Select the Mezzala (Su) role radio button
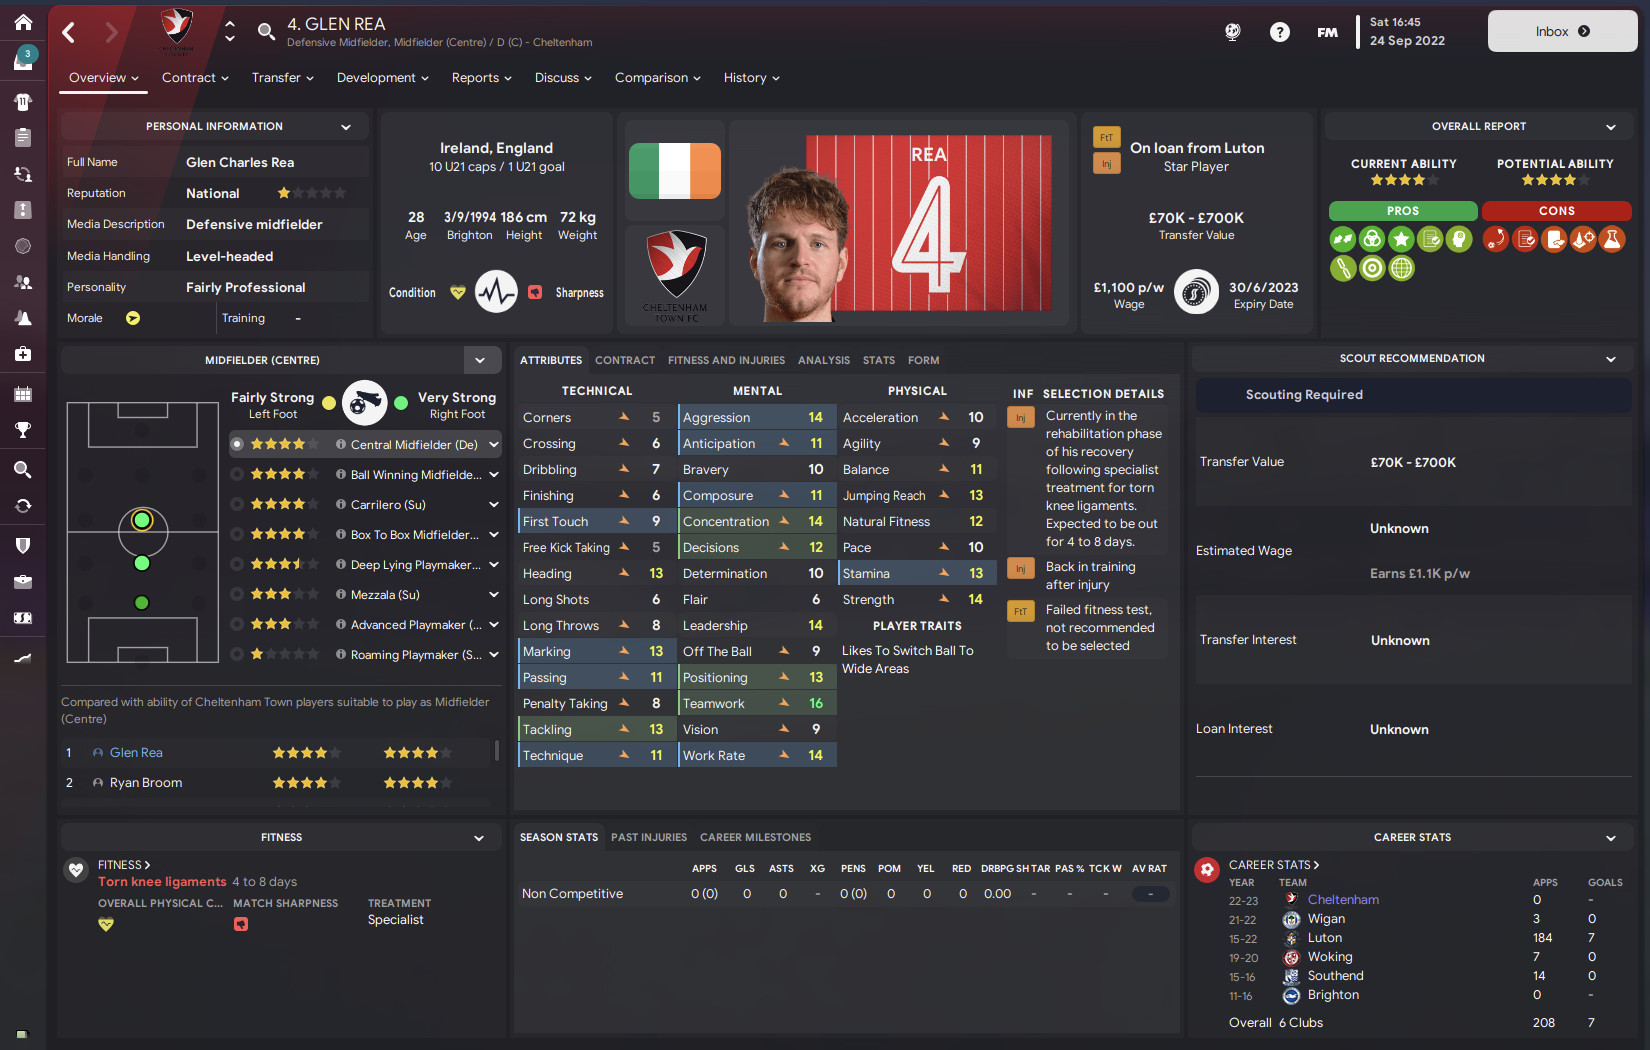 [237, 594]
